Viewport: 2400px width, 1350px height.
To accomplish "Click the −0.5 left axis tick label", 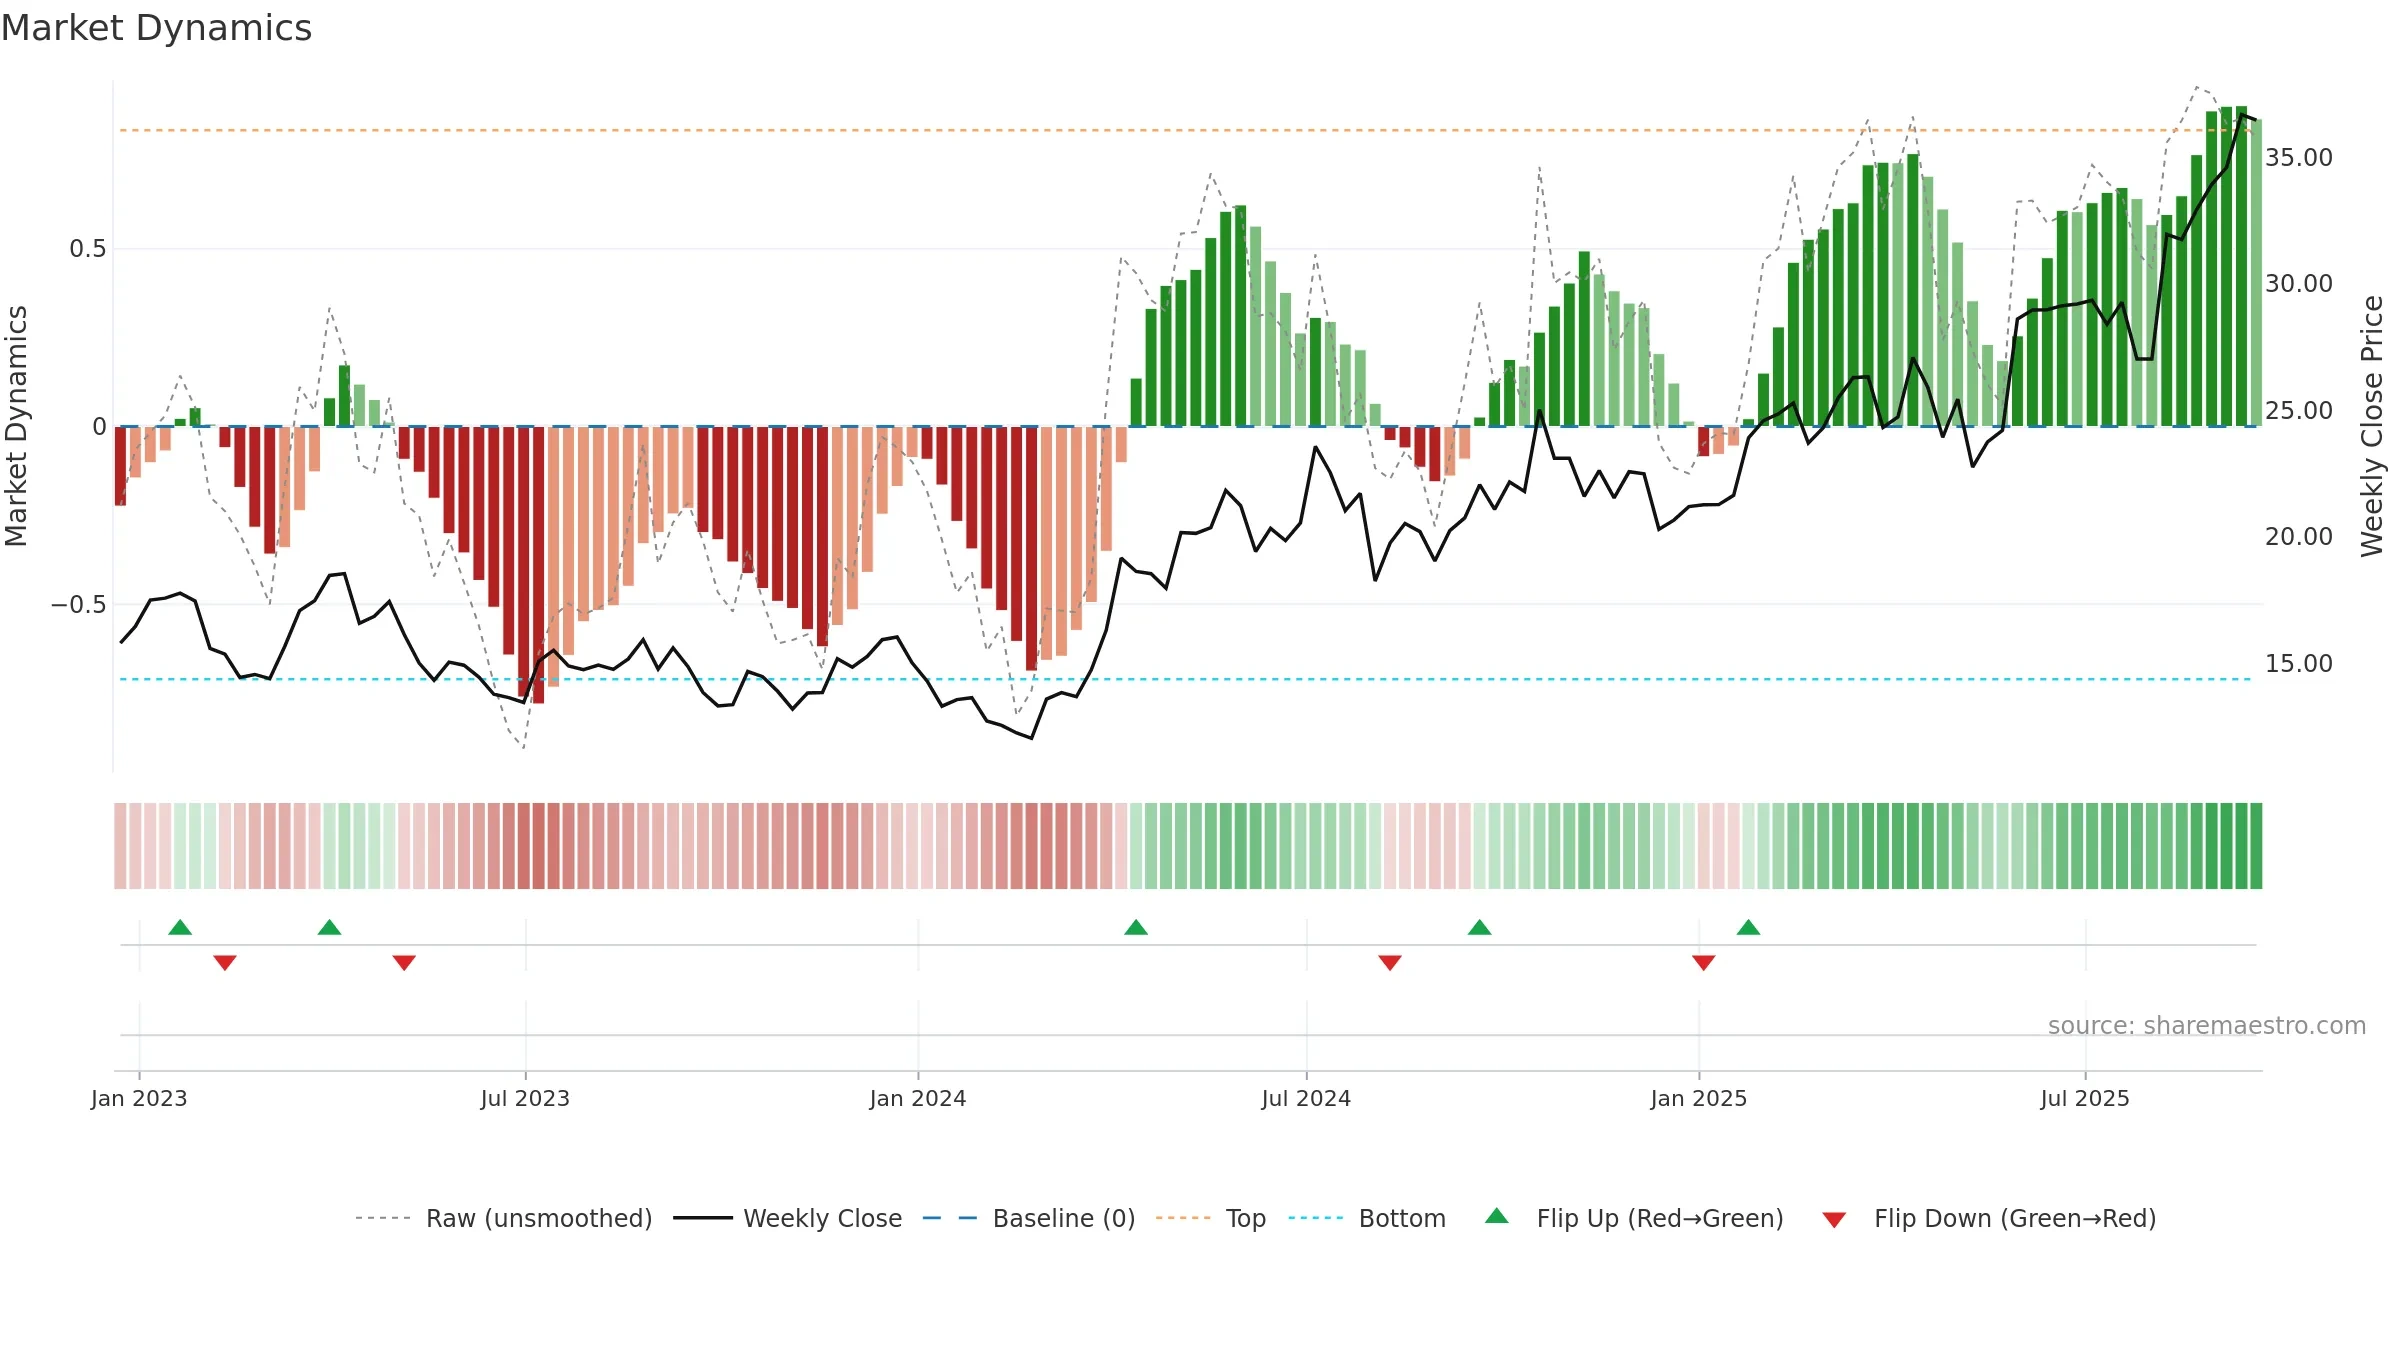I will pos(79,605).
